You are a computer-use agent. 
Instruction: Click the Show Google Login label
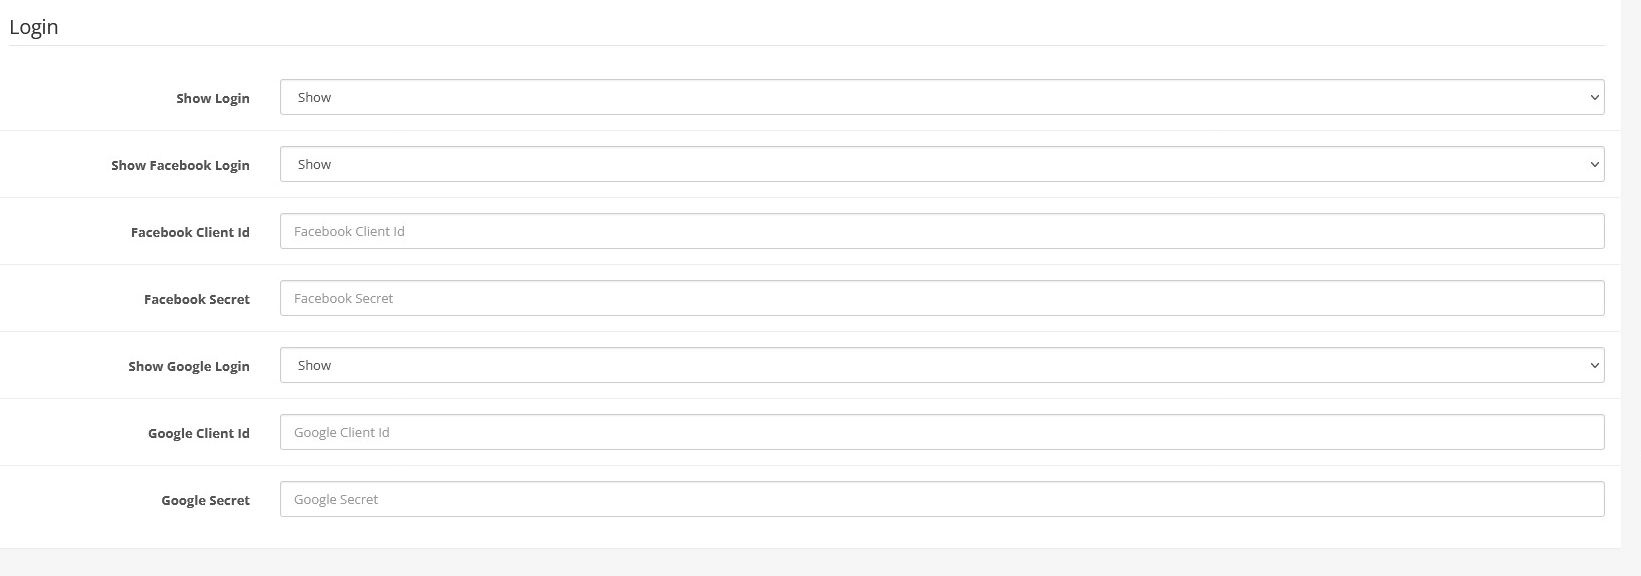189,366
